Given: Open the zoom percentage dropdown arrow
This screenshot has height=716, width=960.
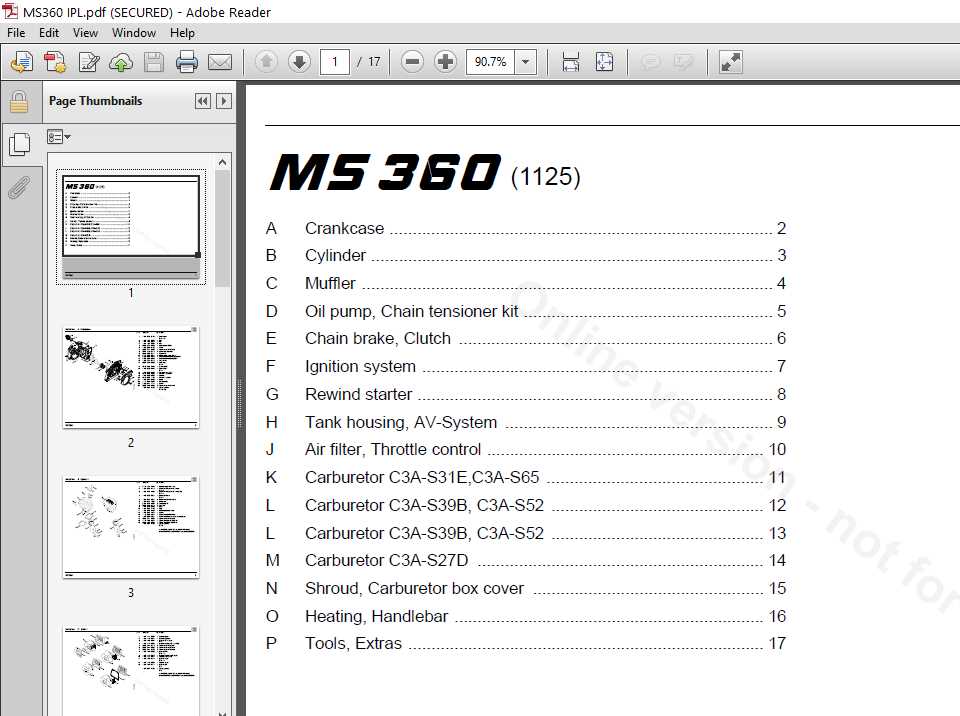Looking at the screenshot, I should pyautogui.click(x=525, y=62).
